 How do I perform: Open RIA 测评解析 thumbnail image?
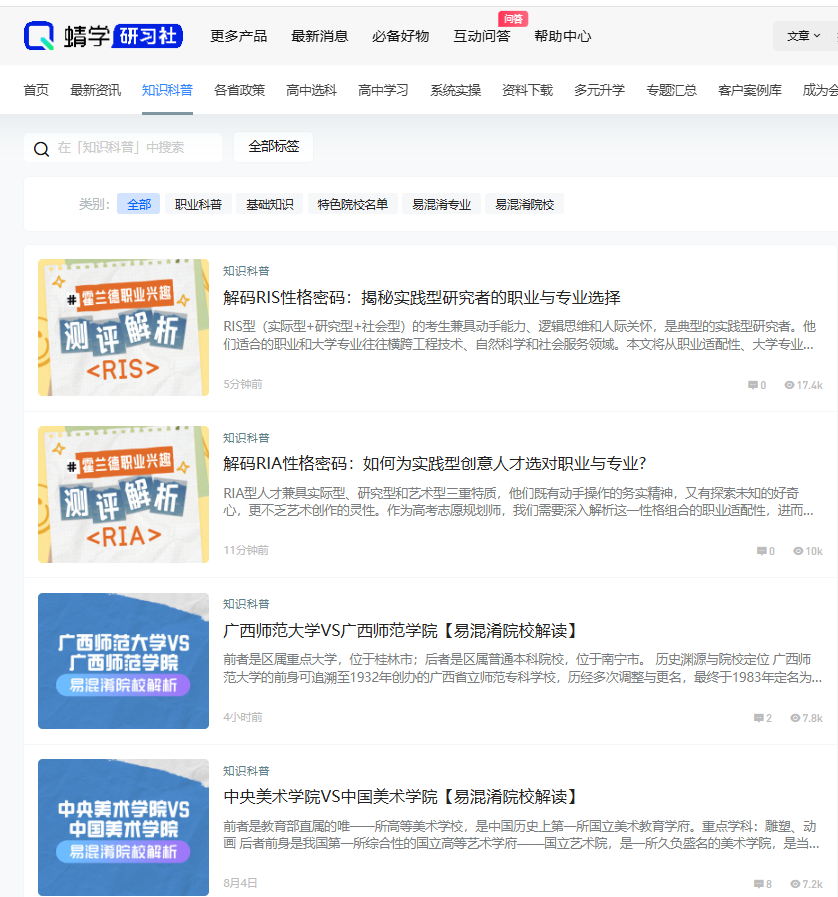point(124,494)
